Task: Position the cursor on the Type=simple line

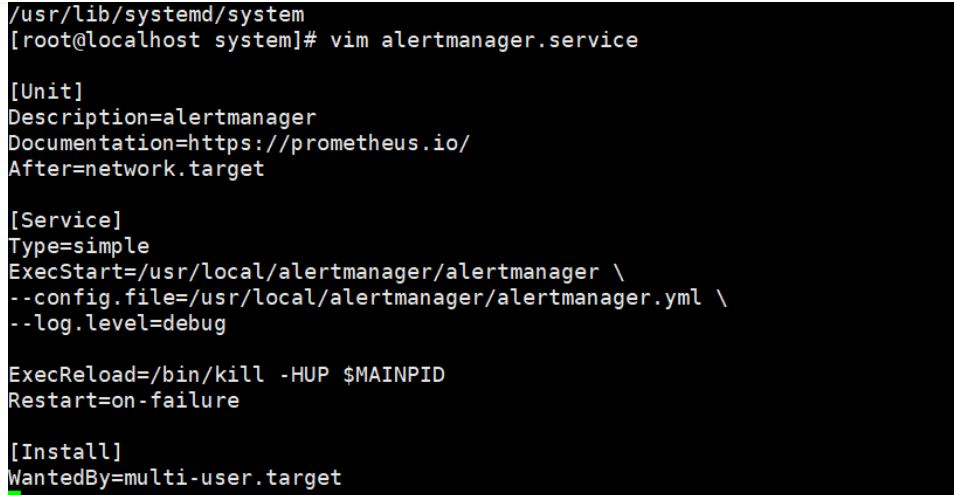Action: coord(78,246)
